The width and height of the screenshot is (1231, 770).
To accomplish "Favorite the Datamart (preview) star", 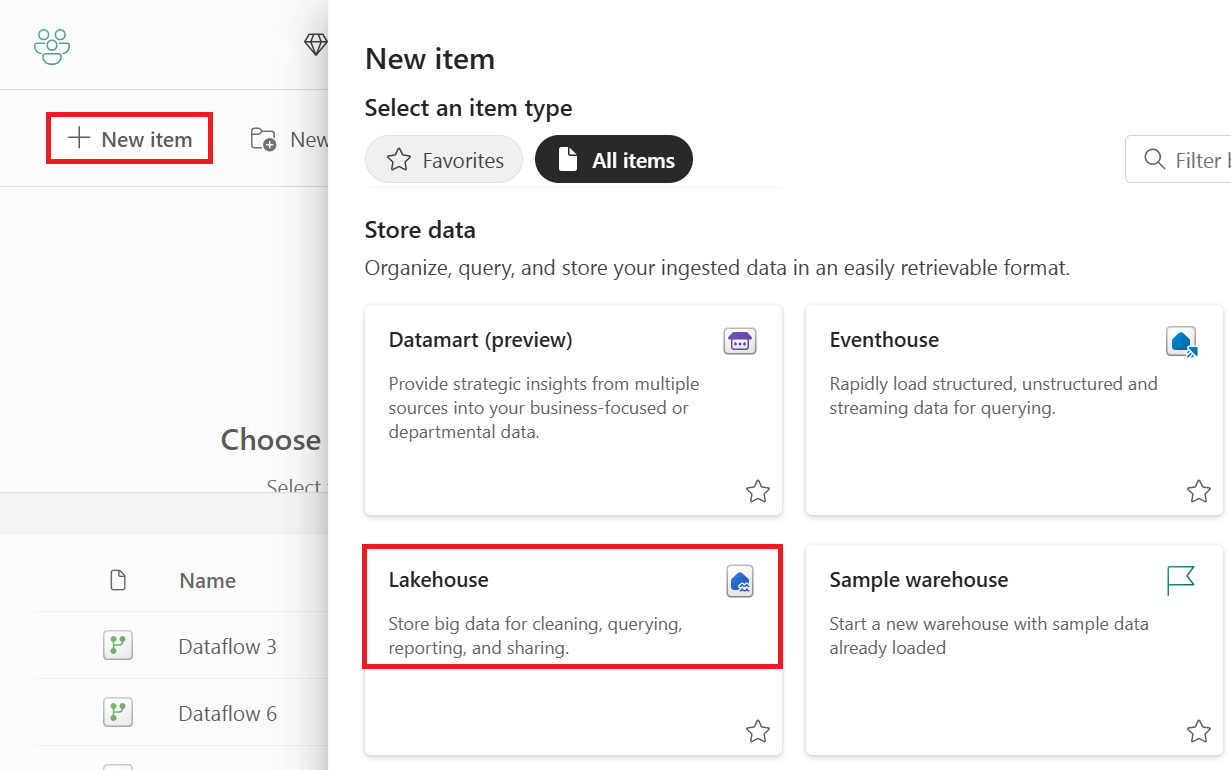I will click(758, 491).
